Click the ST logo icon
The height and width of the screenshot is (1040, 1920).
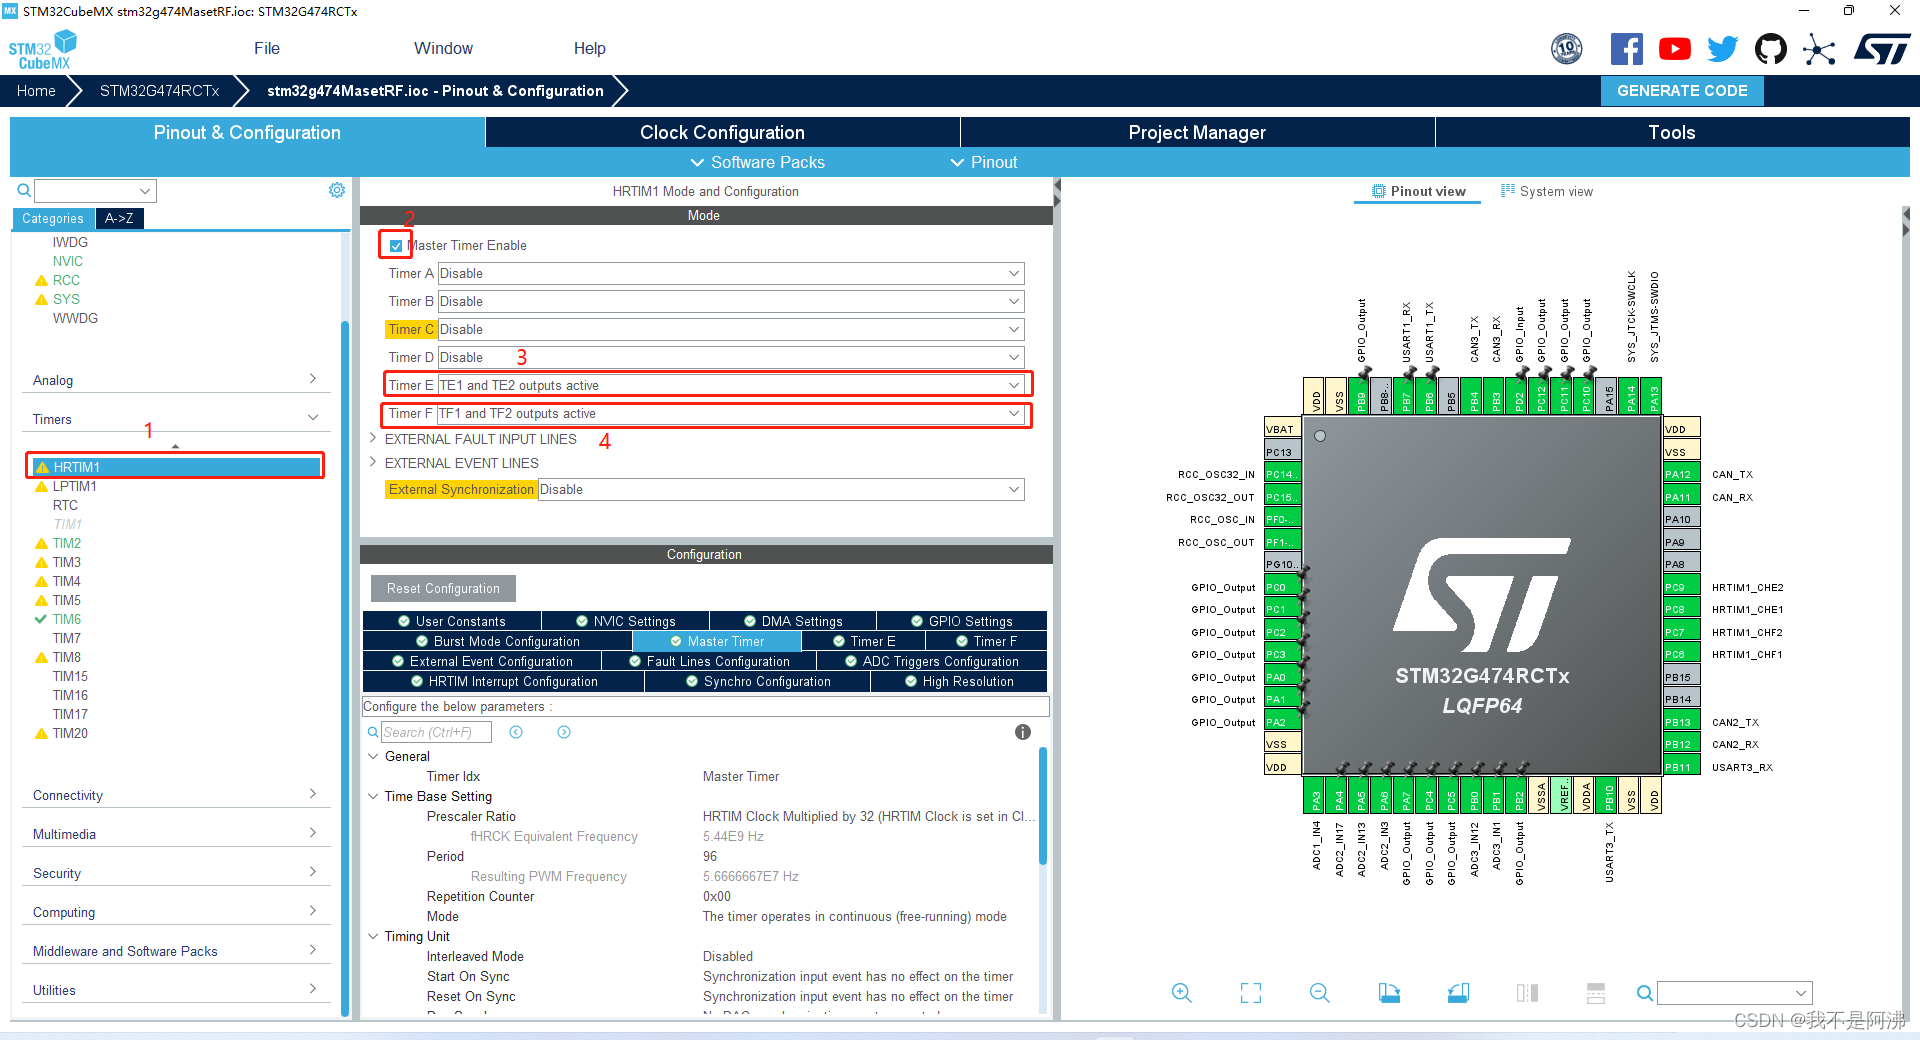1882,49
